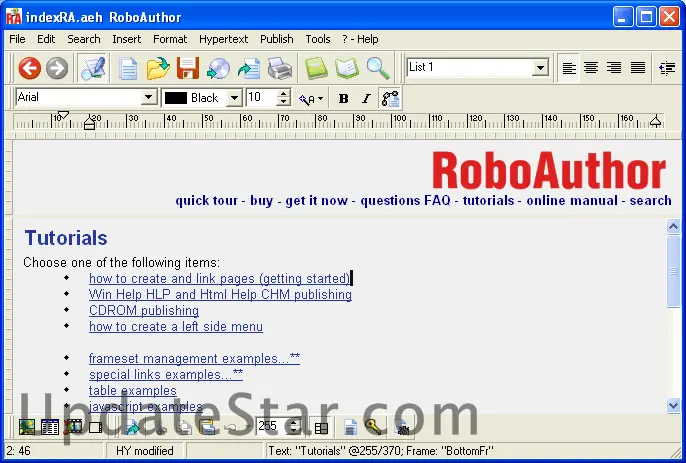Open the File menu
This screenshot has height=463, width=686.
(17, 39)
